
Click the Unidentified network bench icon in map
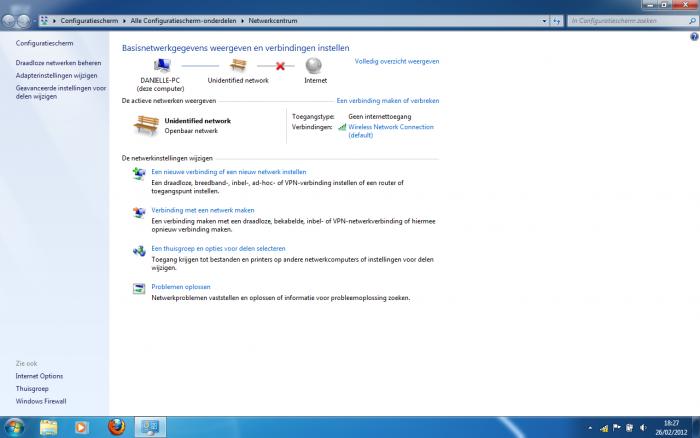point(238,66)
